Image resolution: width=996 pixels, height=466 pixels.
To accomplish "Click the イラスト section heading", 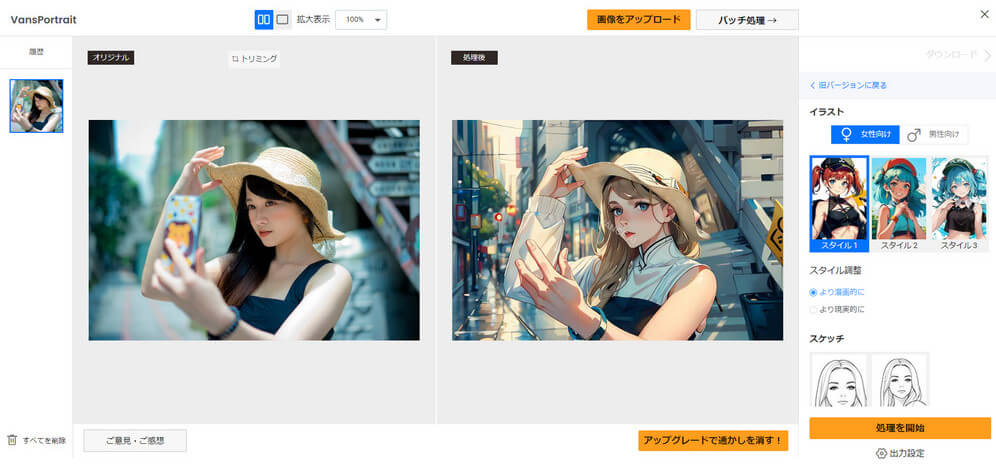I will pyautogui.click(x=827, y=112).
